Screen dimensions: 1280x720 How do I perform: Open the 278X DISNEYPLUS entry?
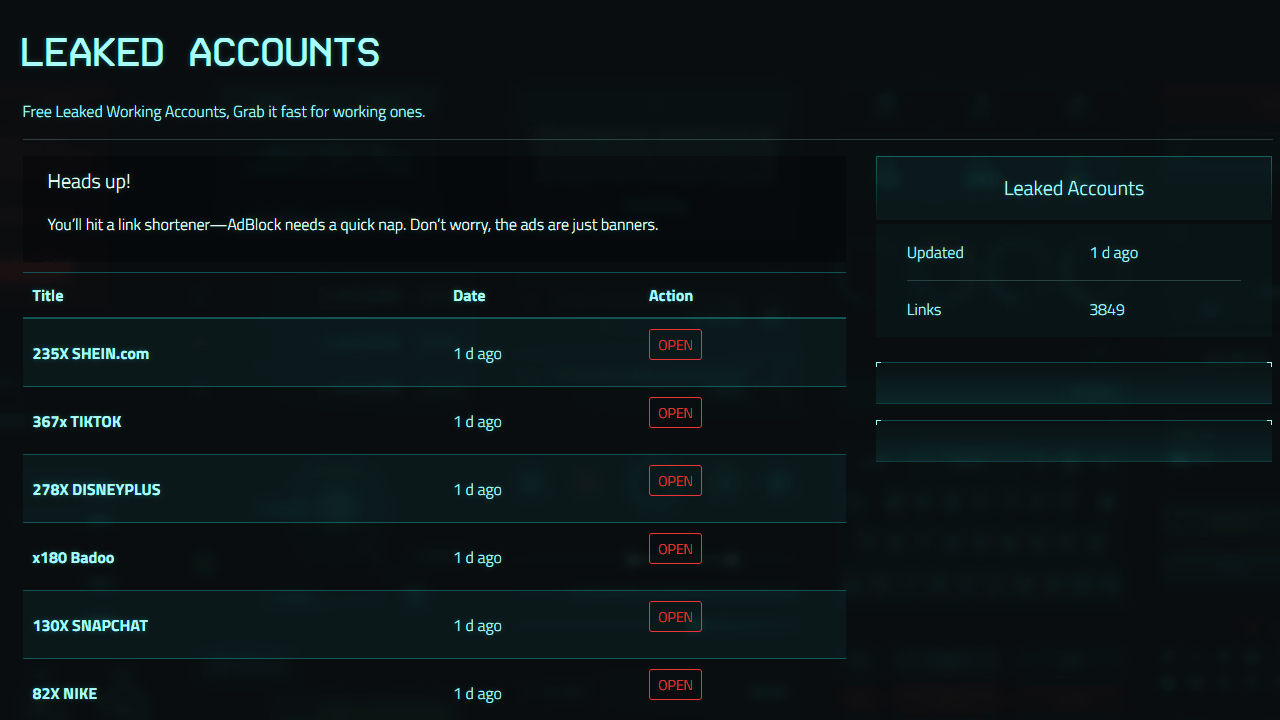pyautogui.click(x=97, y=489)
